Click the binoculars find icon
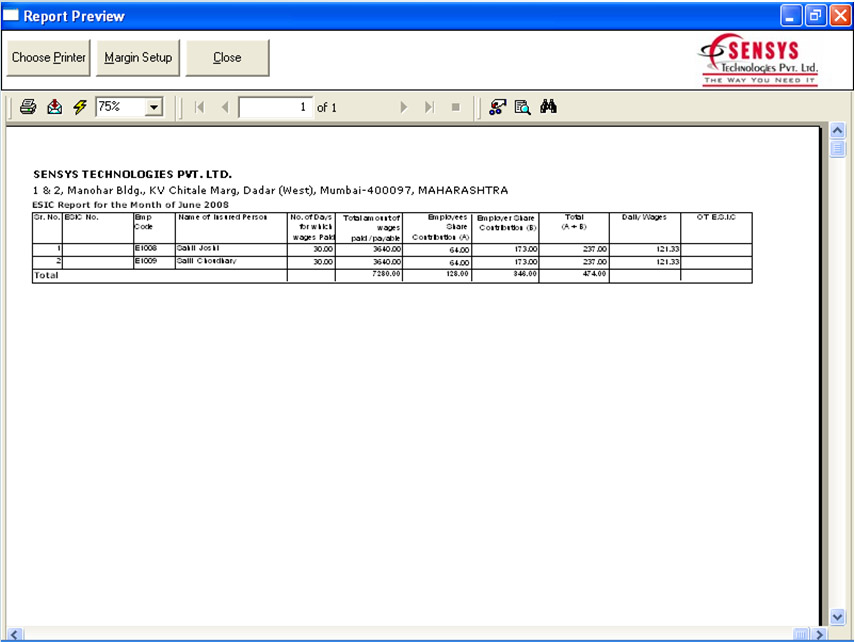855x642 pixels. point(549,106)
